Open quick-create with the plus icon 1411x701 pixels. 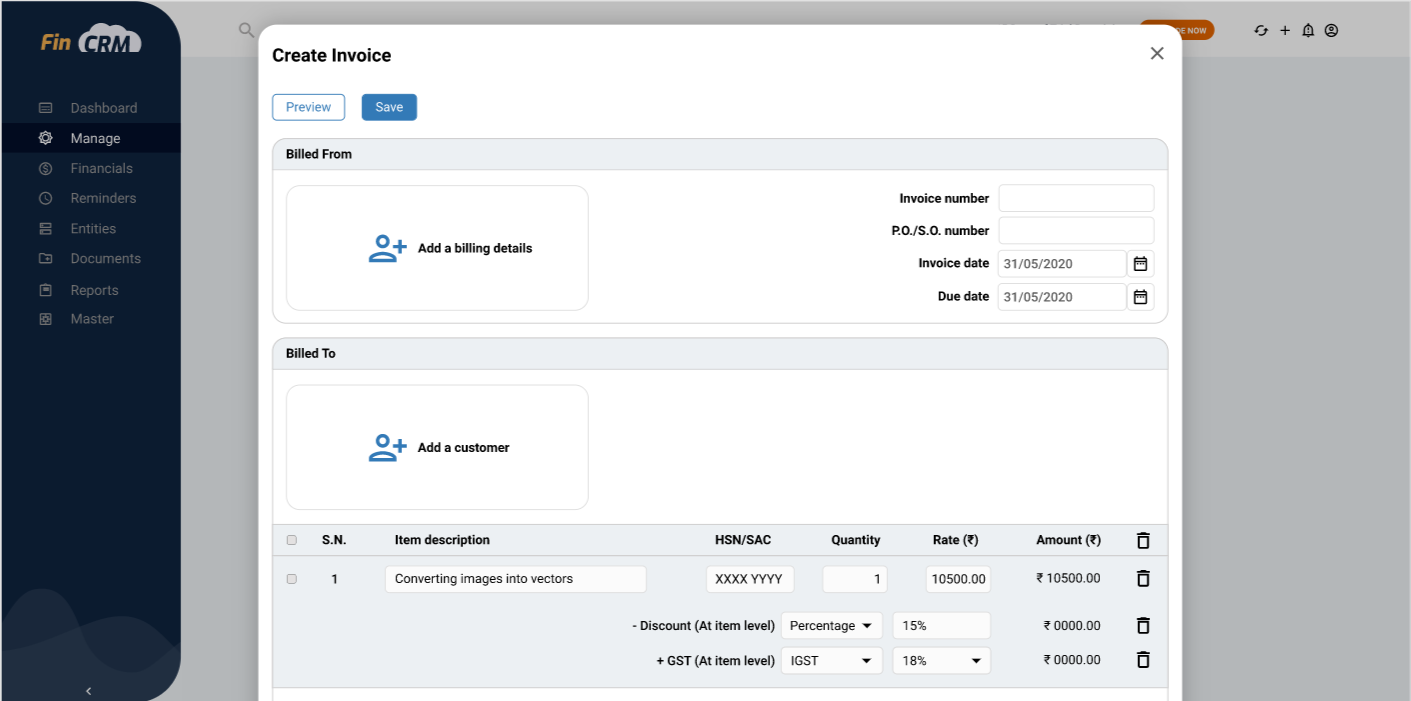[1284, 30]
